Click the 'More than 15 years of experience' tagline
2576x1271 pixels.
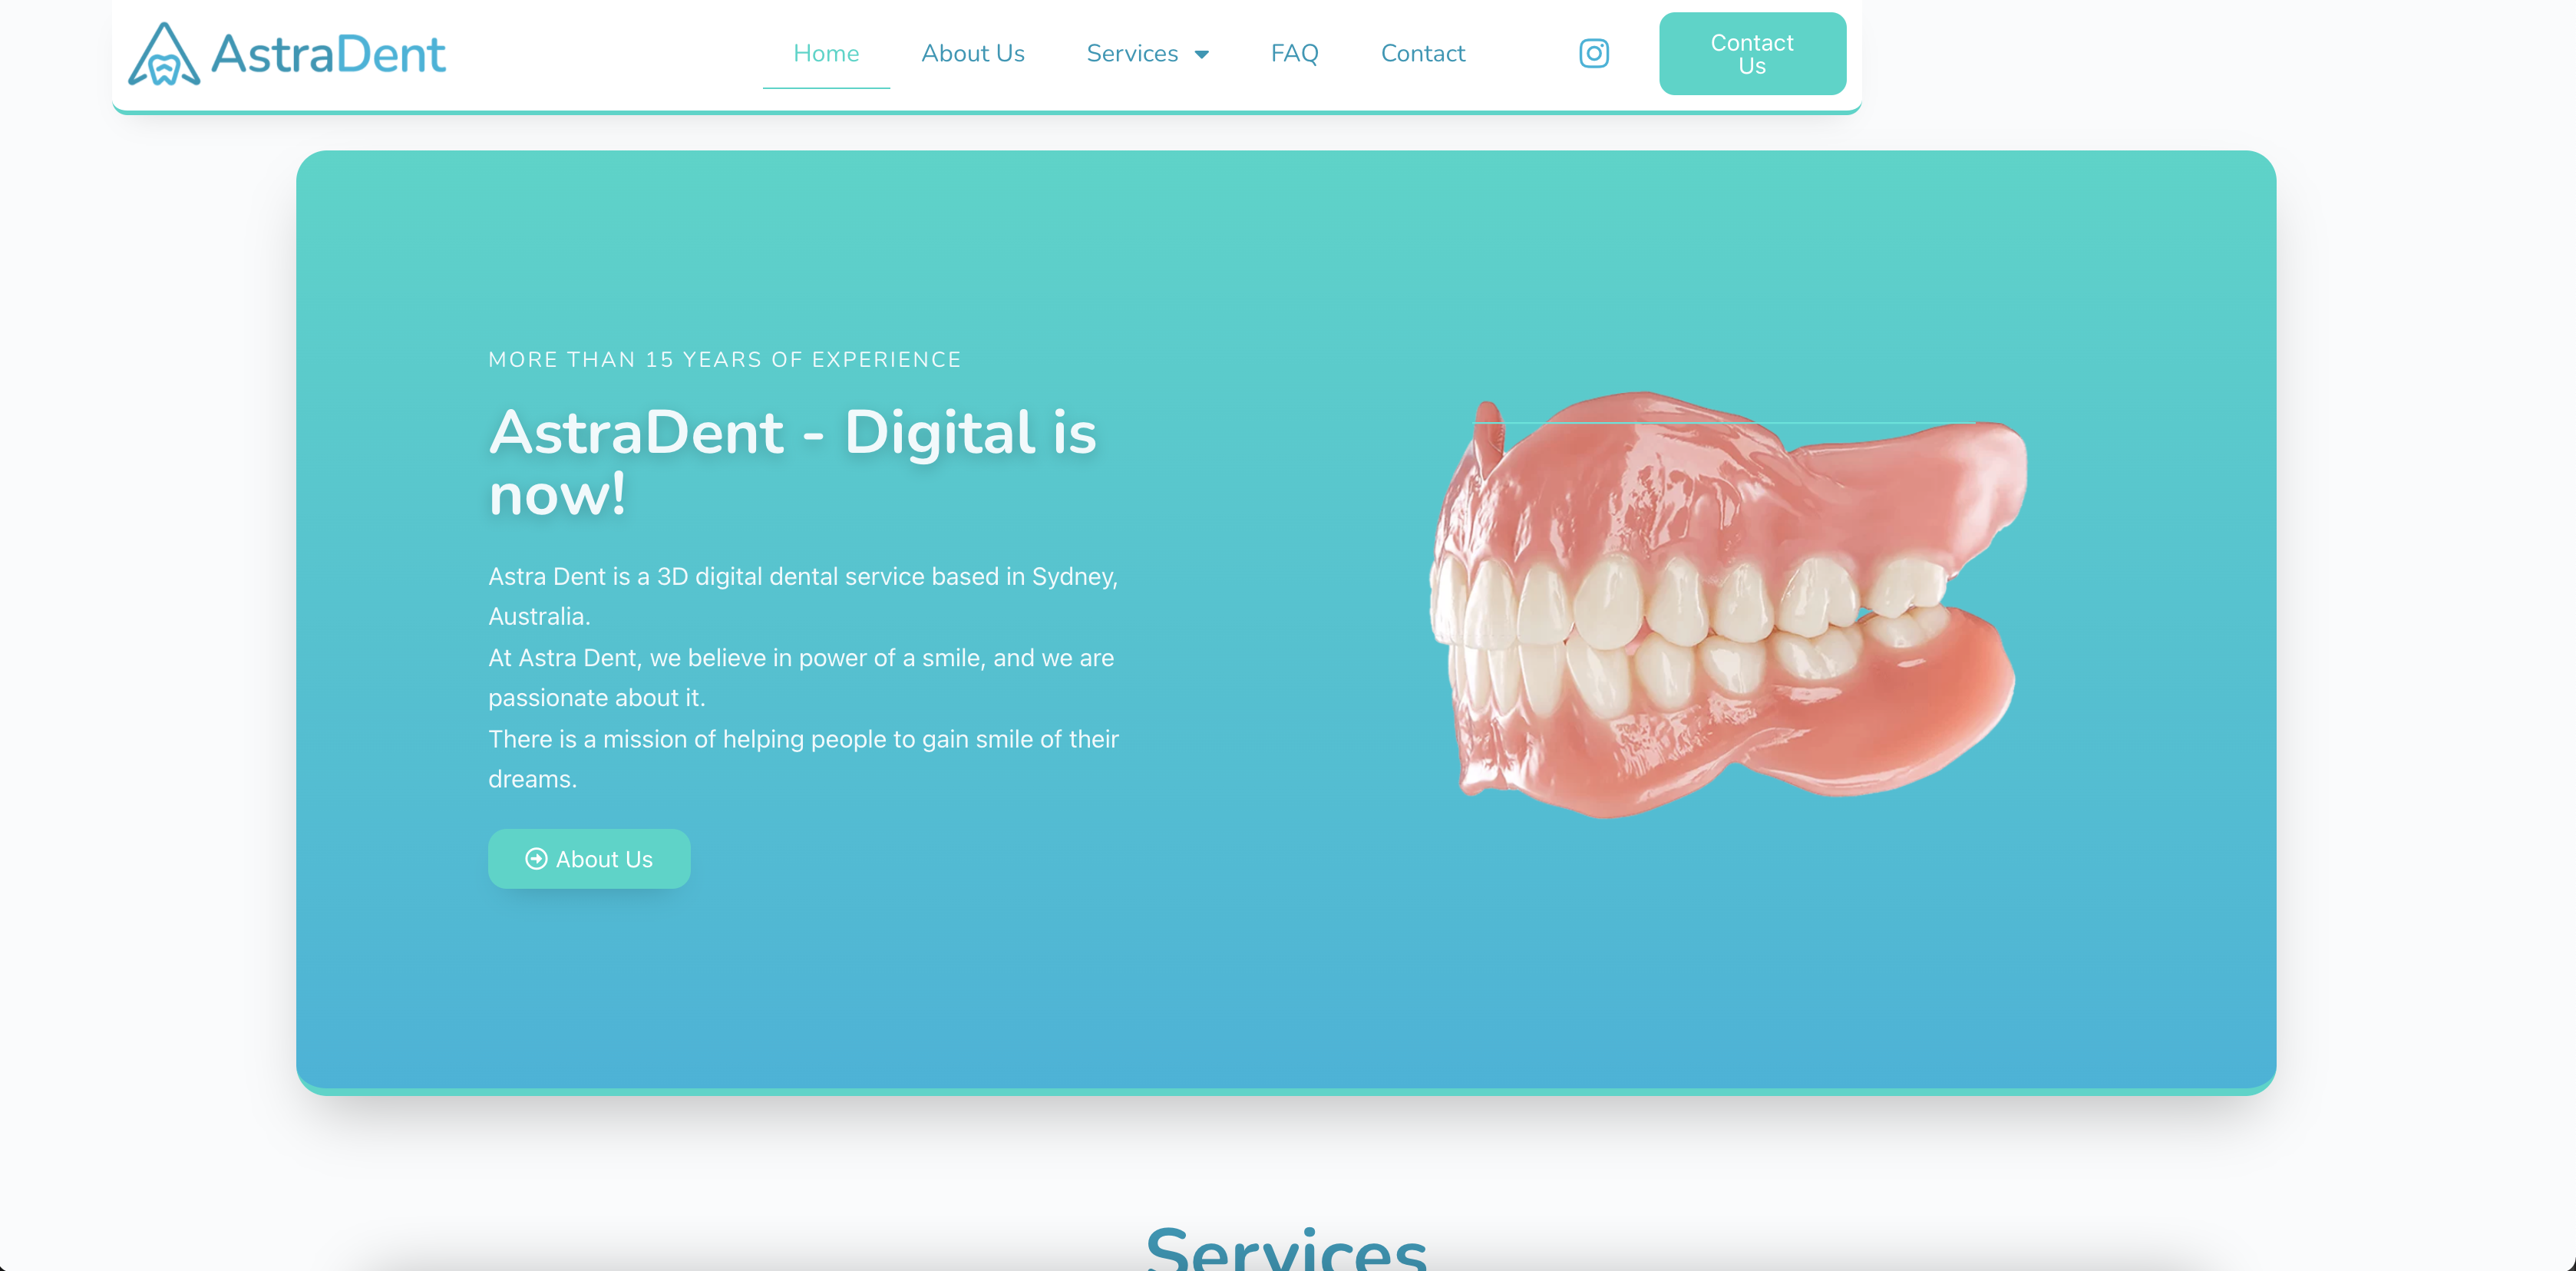pyautogui.click(x=724, y=360)
